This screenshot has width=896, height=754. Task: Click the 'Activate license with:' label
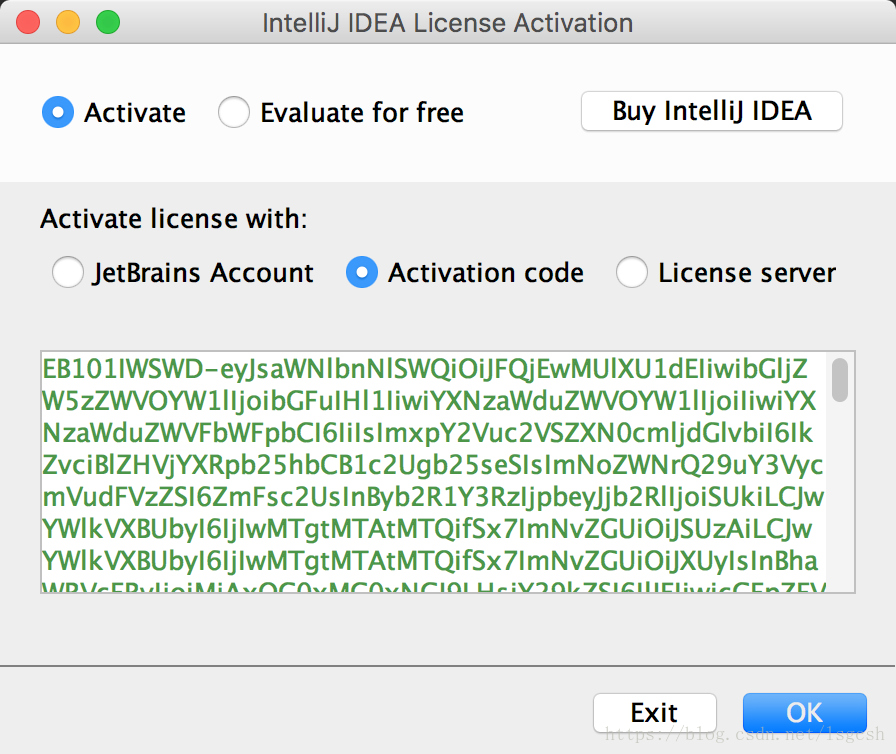[x=174, y=219]
